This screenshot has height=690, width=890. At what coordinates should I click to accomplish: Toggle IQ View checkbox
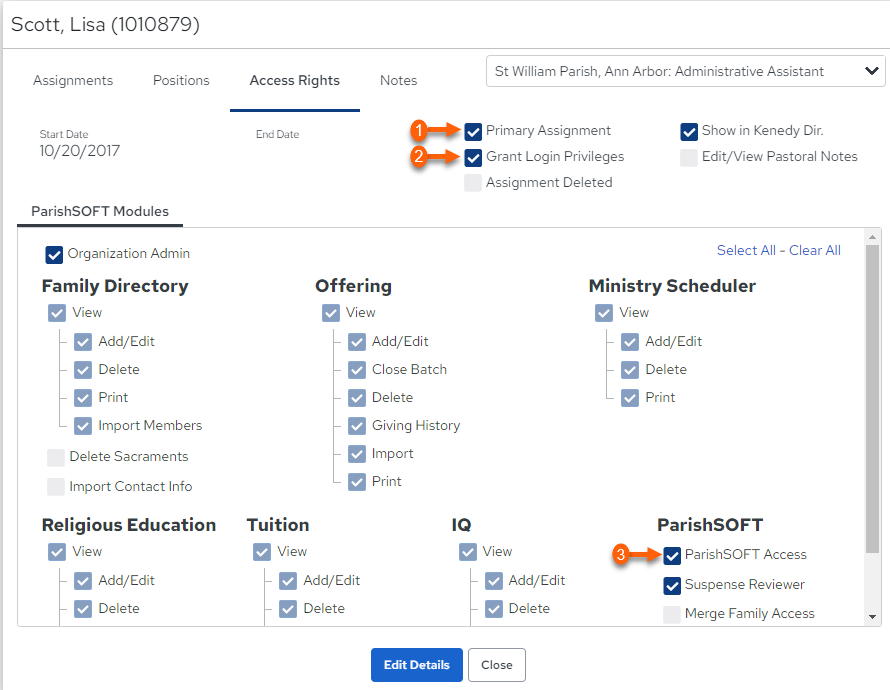coord(467,552)
